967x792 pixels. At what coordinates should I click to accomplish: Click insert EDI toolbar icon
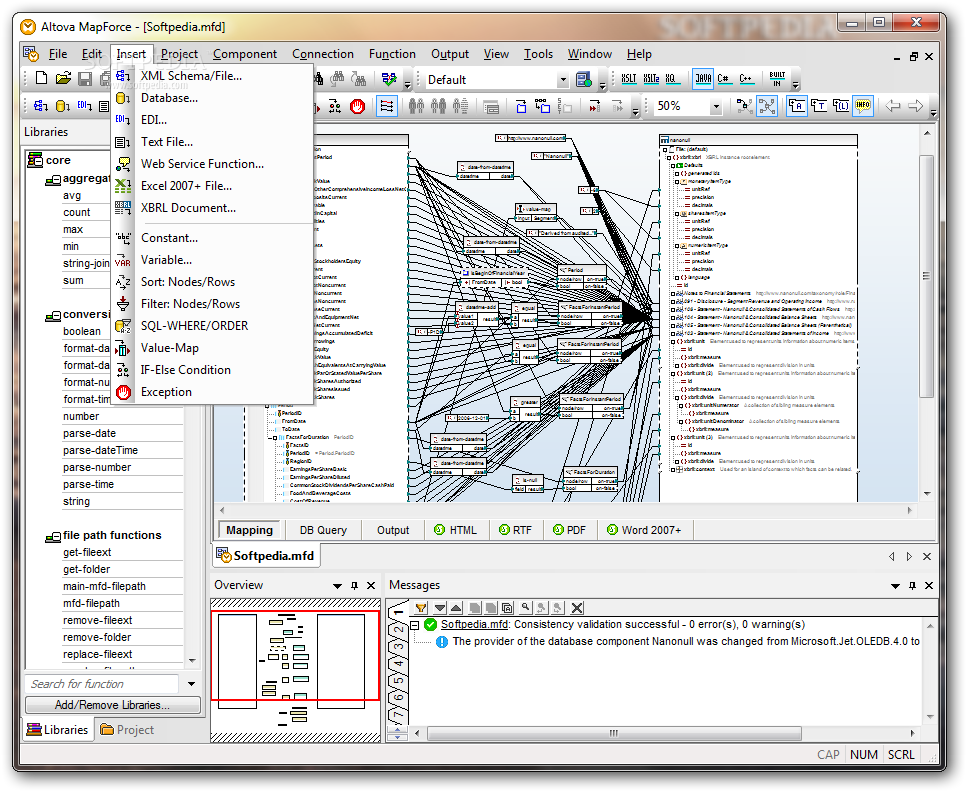[84, 106]
